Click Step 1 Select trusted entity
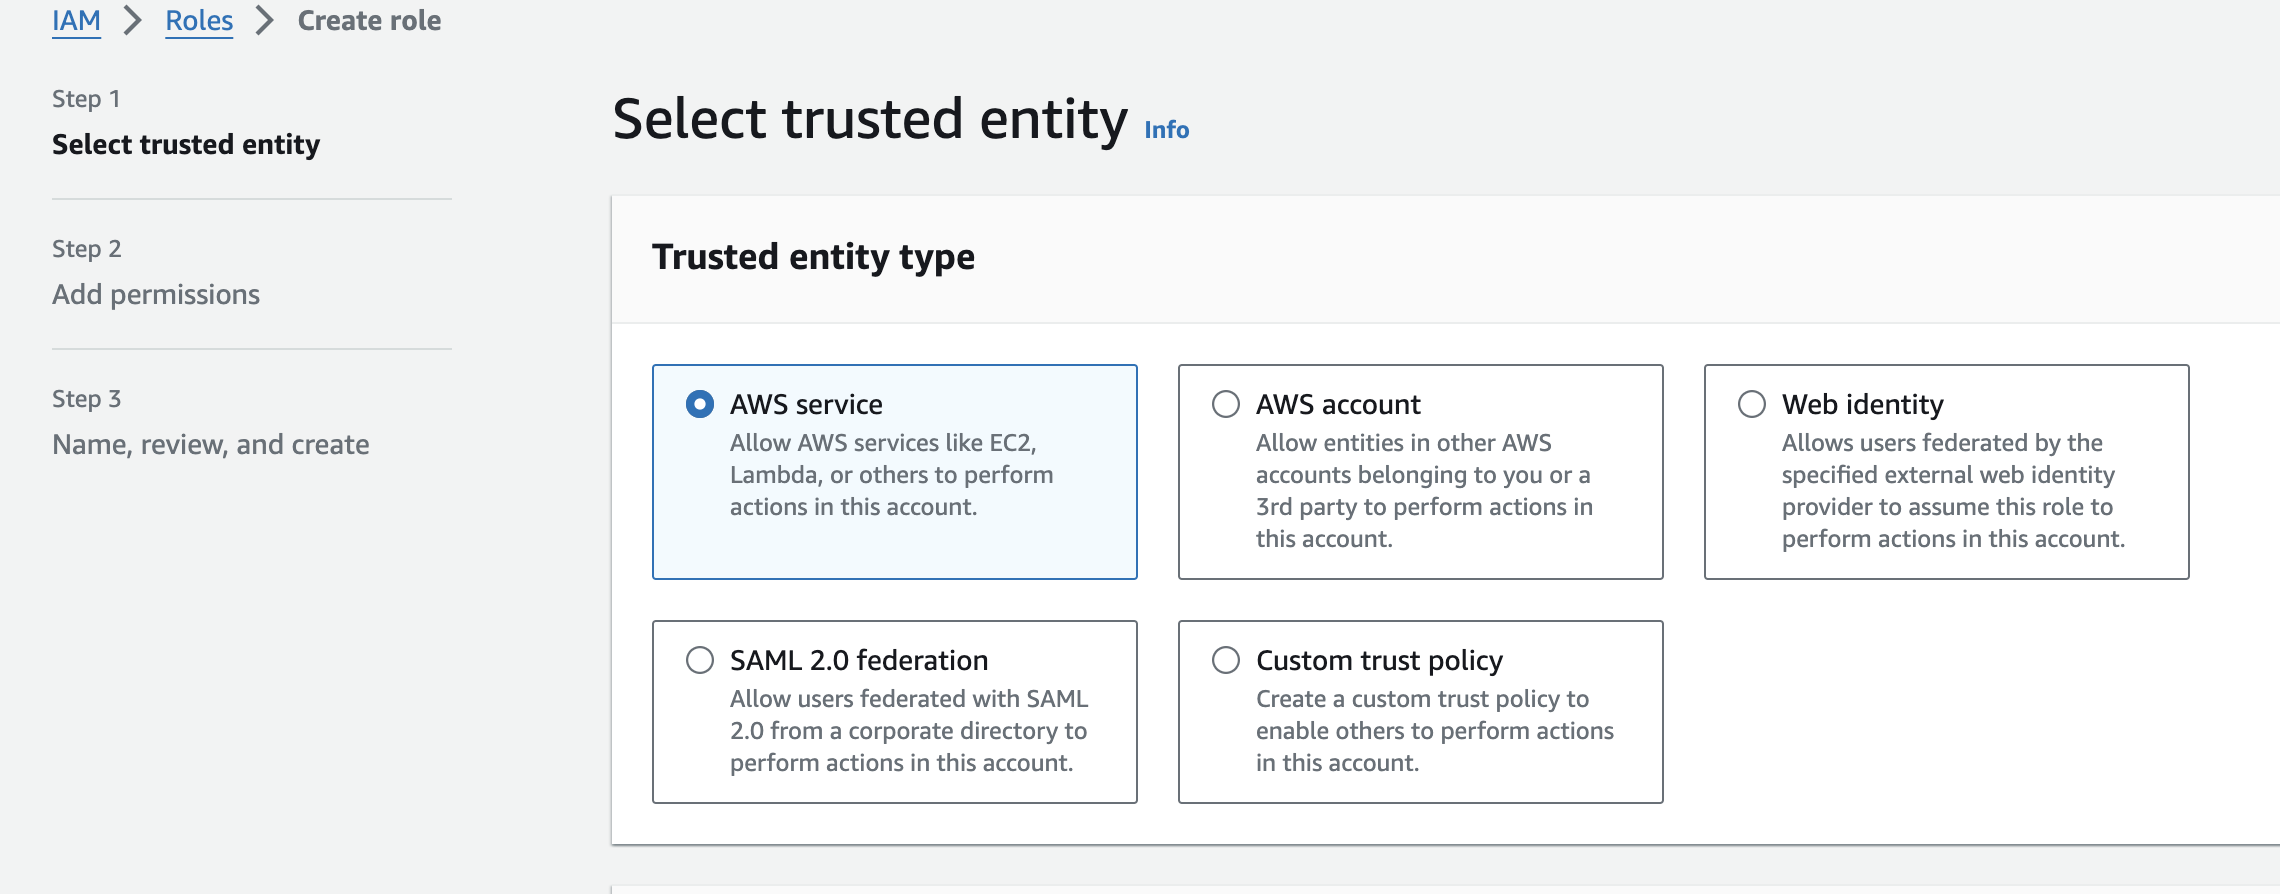 point(186,145)
